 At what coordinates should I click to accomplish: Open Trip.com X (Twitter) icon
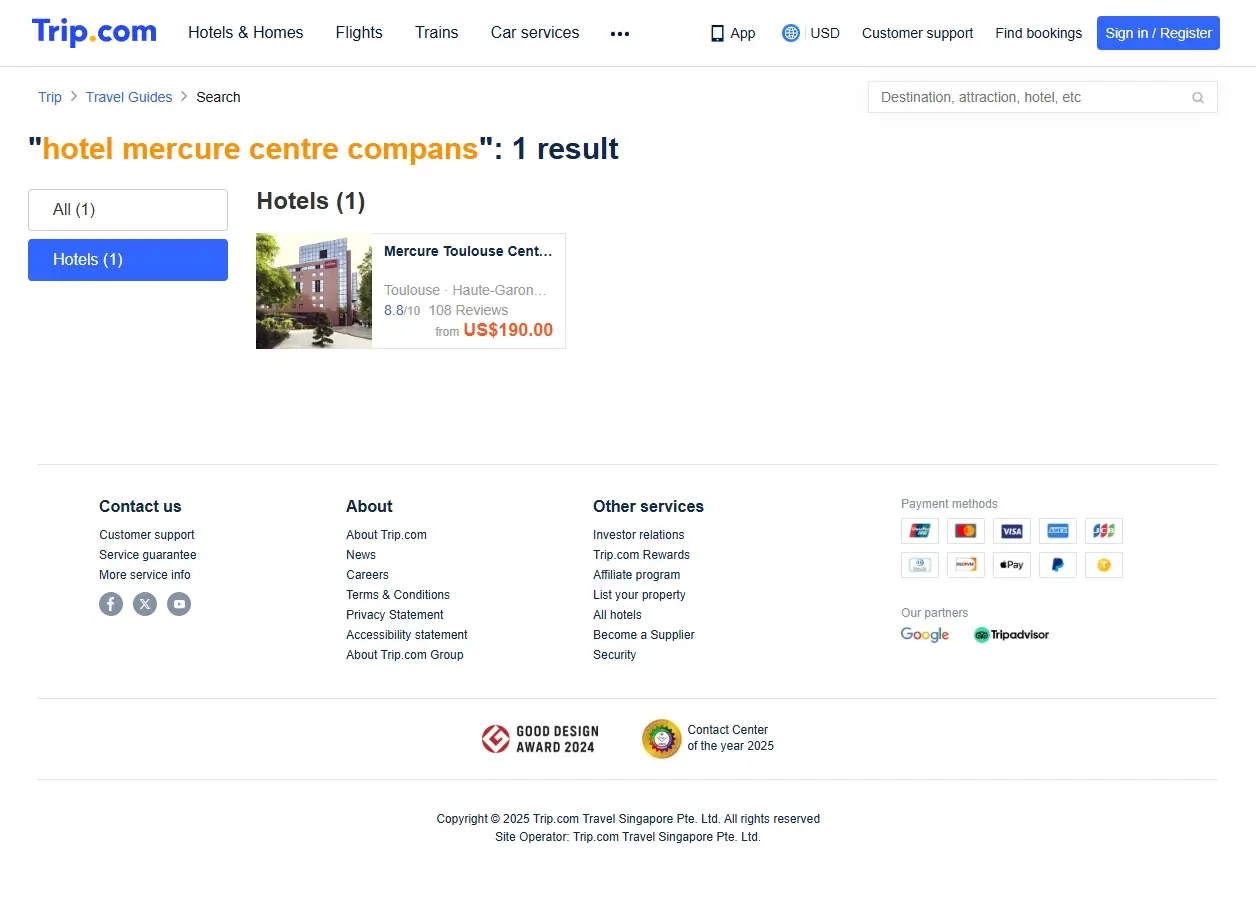click(145, 604)
